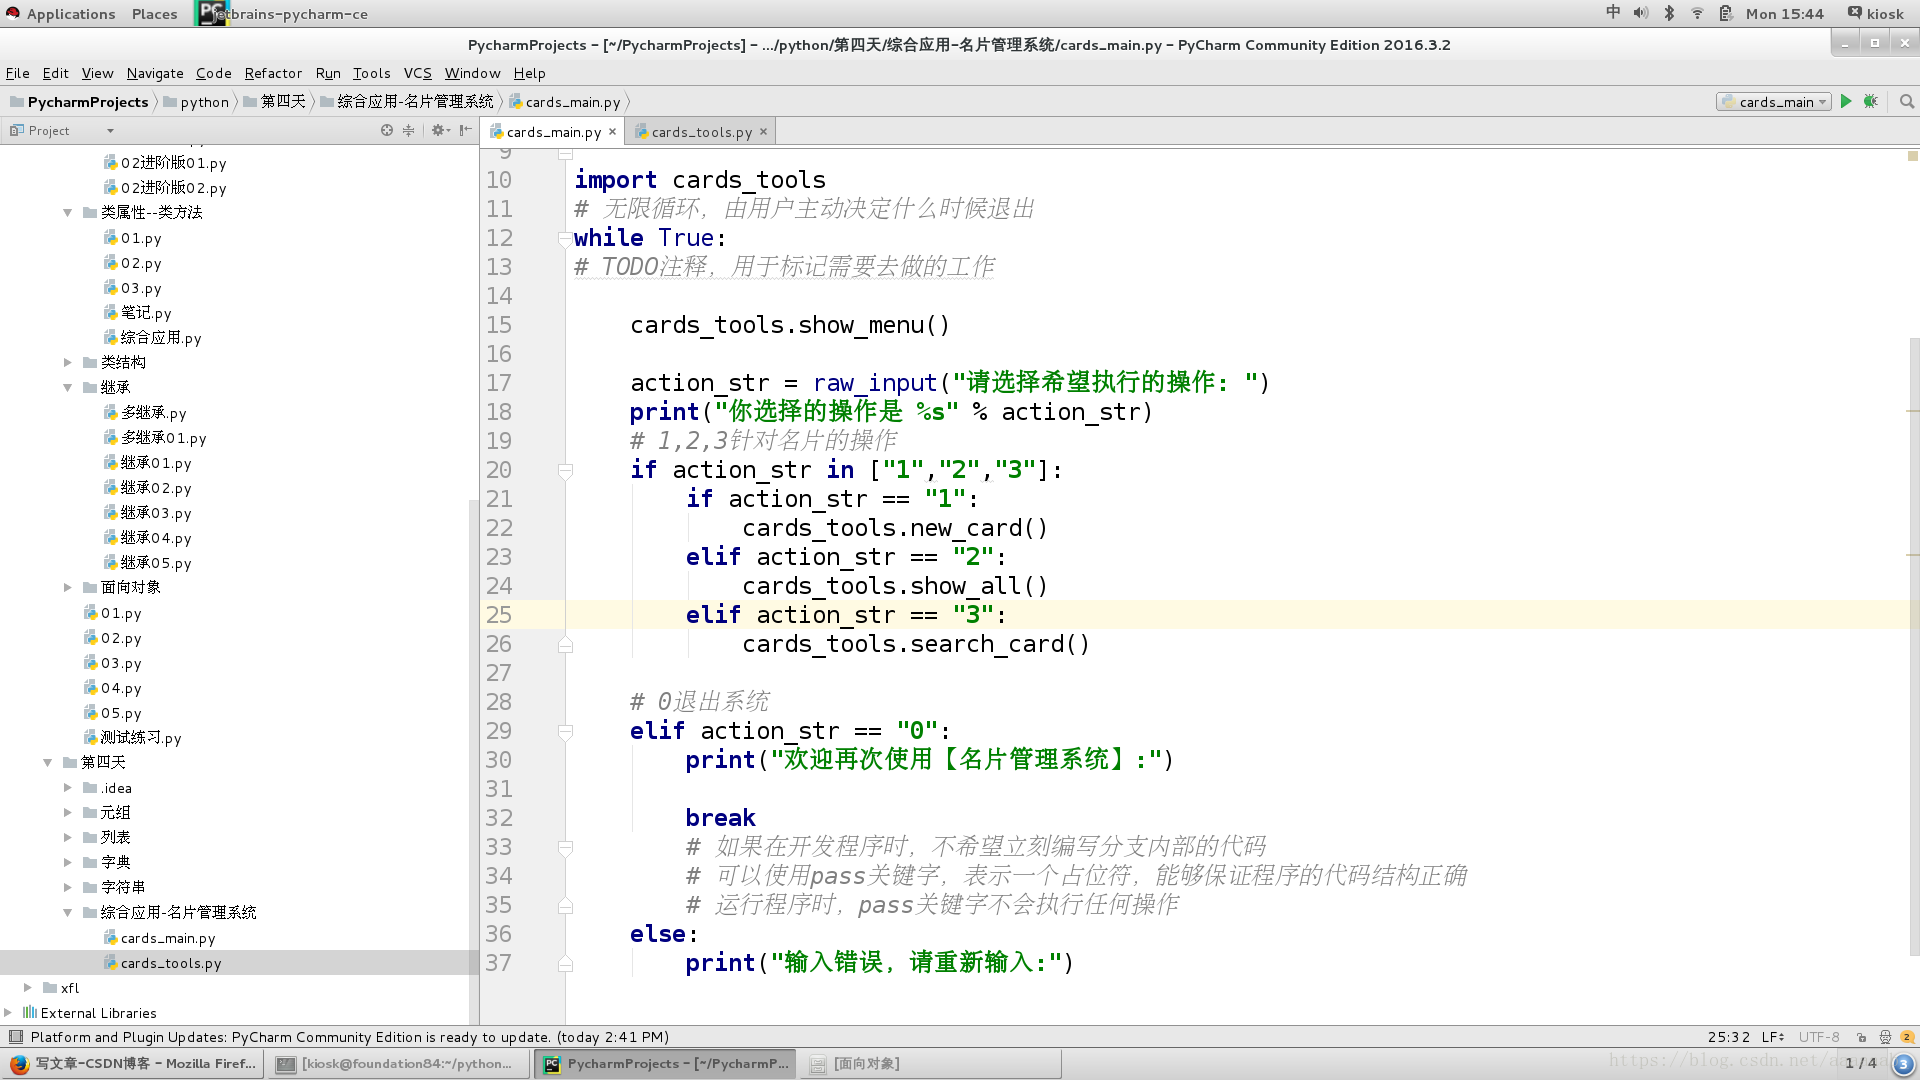Hide the Project tool window
This screenshot has width=1920, height=1080.
(465, 130)
